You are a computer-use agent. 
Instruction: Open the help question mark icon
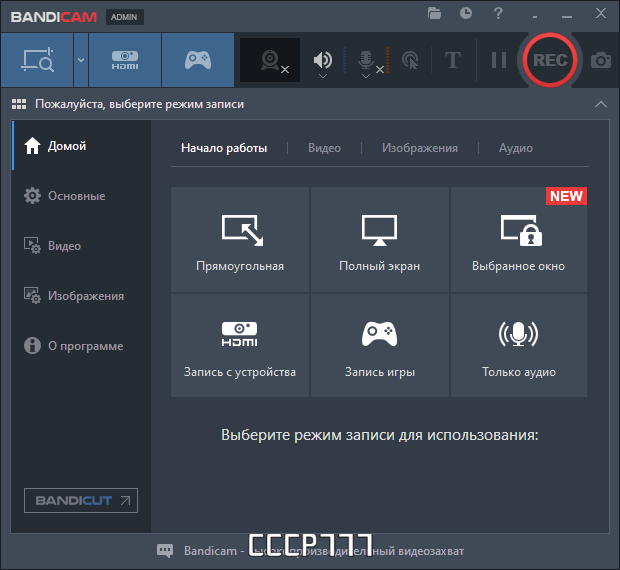click(498, 13)
